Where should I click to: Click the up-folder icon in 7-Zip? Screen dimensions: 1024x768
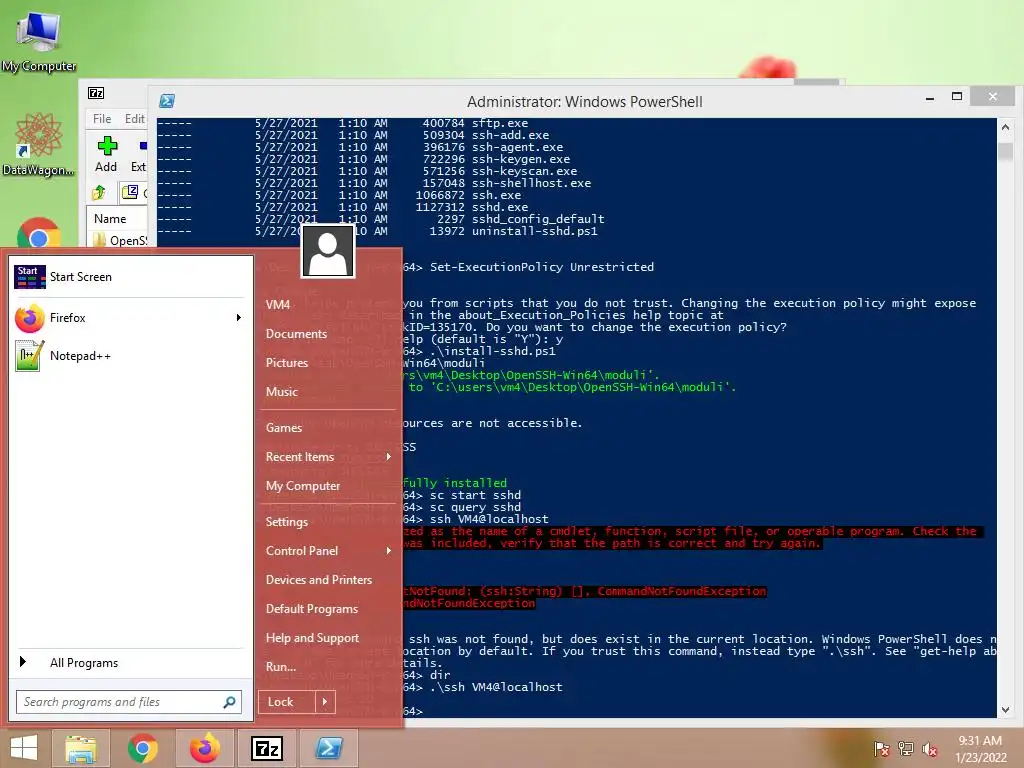(x=99, y=193)
